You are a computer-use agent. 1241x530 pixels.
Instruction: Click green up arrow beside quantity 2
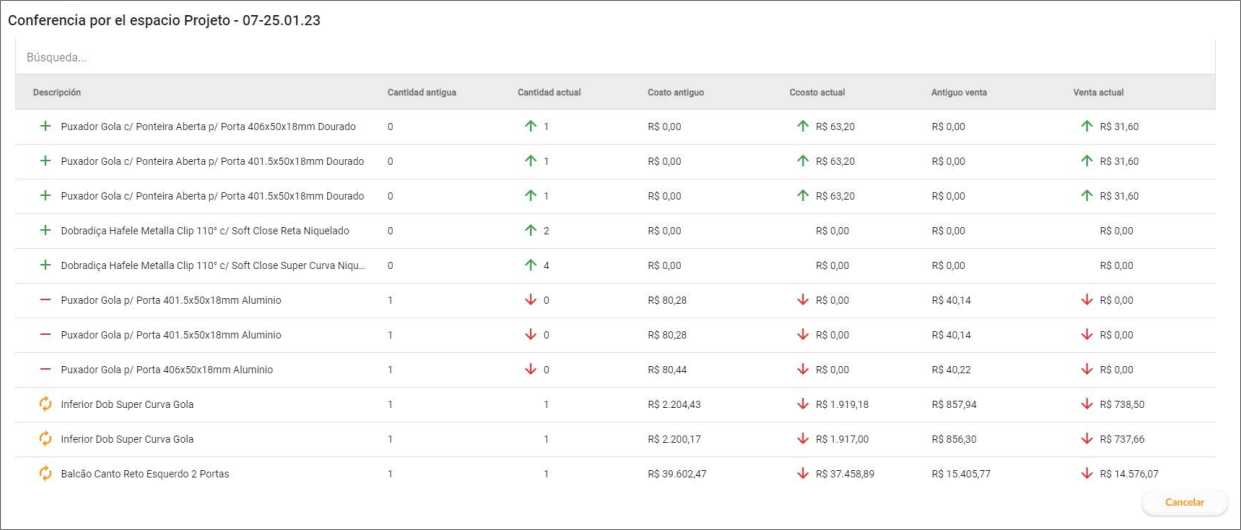(x=531, y=231)
